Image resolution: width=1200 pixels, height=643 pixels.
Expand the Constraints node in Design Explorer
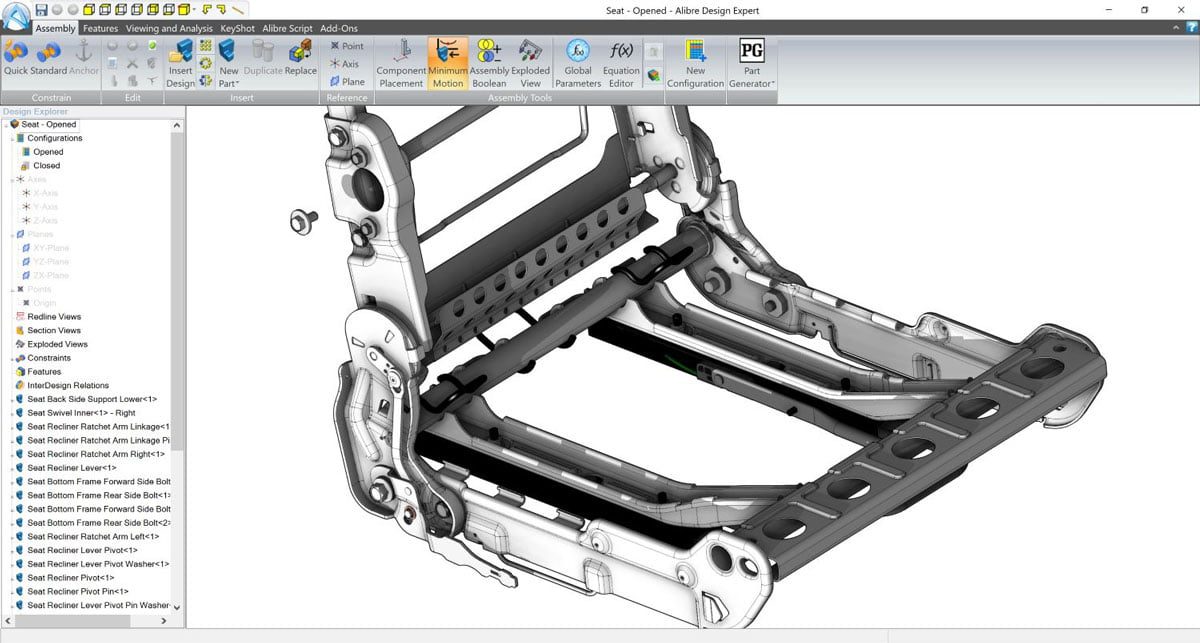point(12,358)
